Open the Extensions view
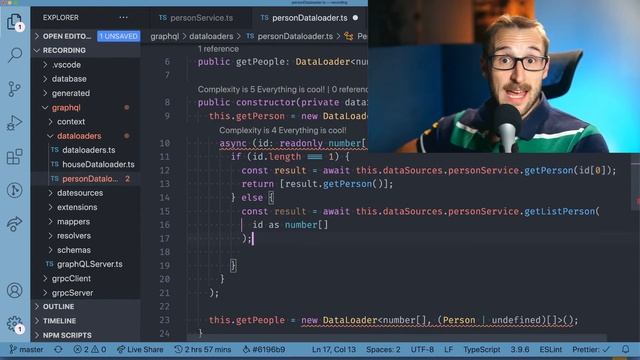 (14, 157)
